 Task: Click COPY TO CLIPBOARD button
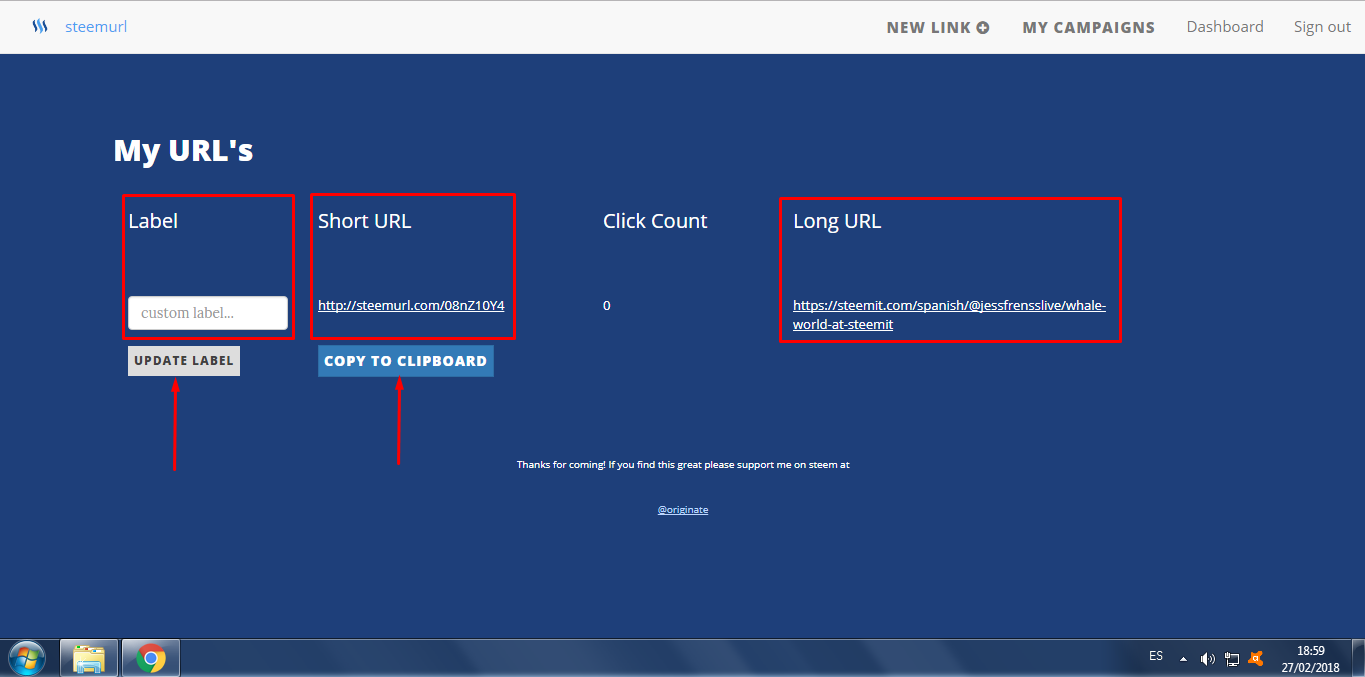pyautogui.click(x=405, y=361)
